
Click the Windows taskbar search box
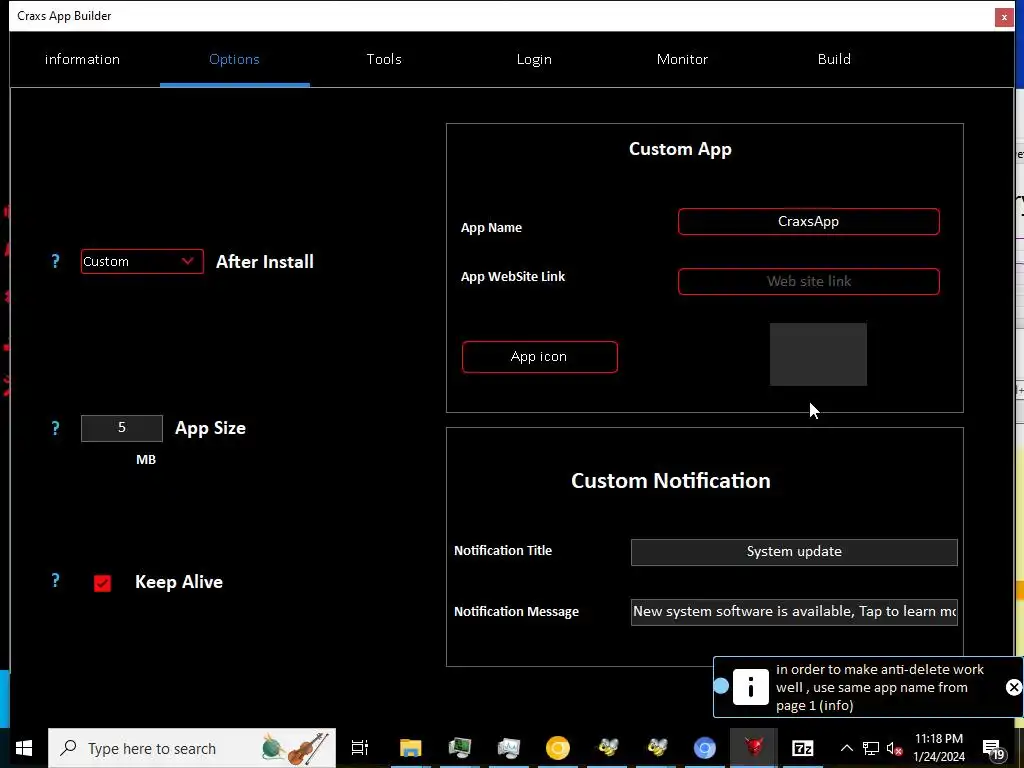(x=192, y=748)
